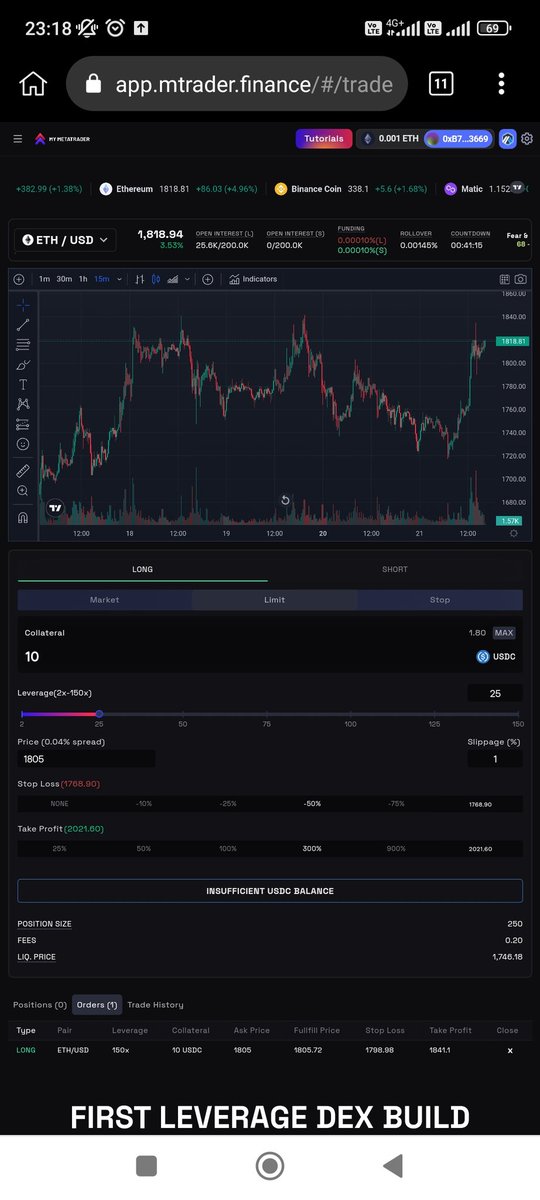
Task: Open the Indicators menu
Action: click(x=253, y=279)
